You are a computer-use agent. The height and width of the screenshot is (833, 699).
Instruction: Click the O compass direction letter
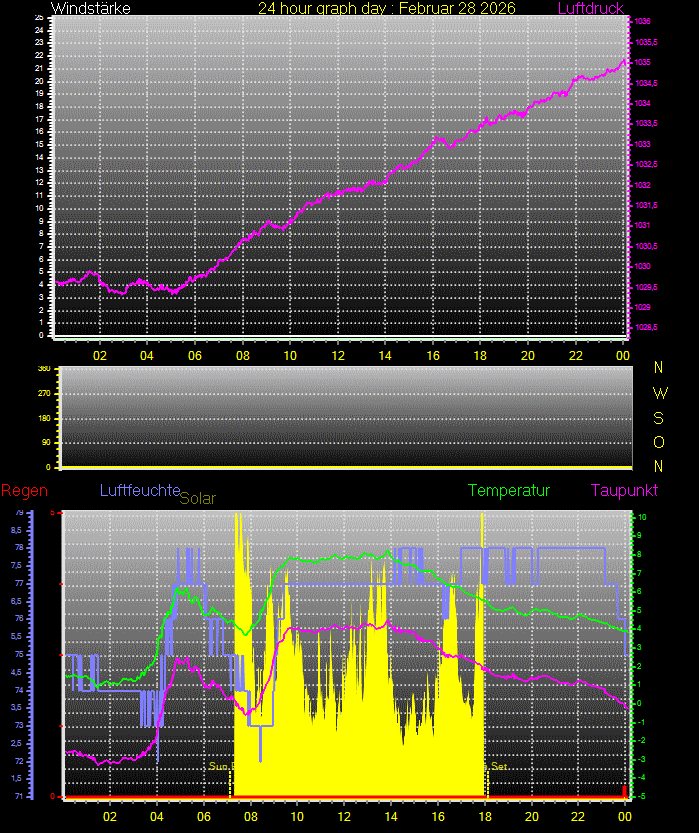(x=659, y=441)
